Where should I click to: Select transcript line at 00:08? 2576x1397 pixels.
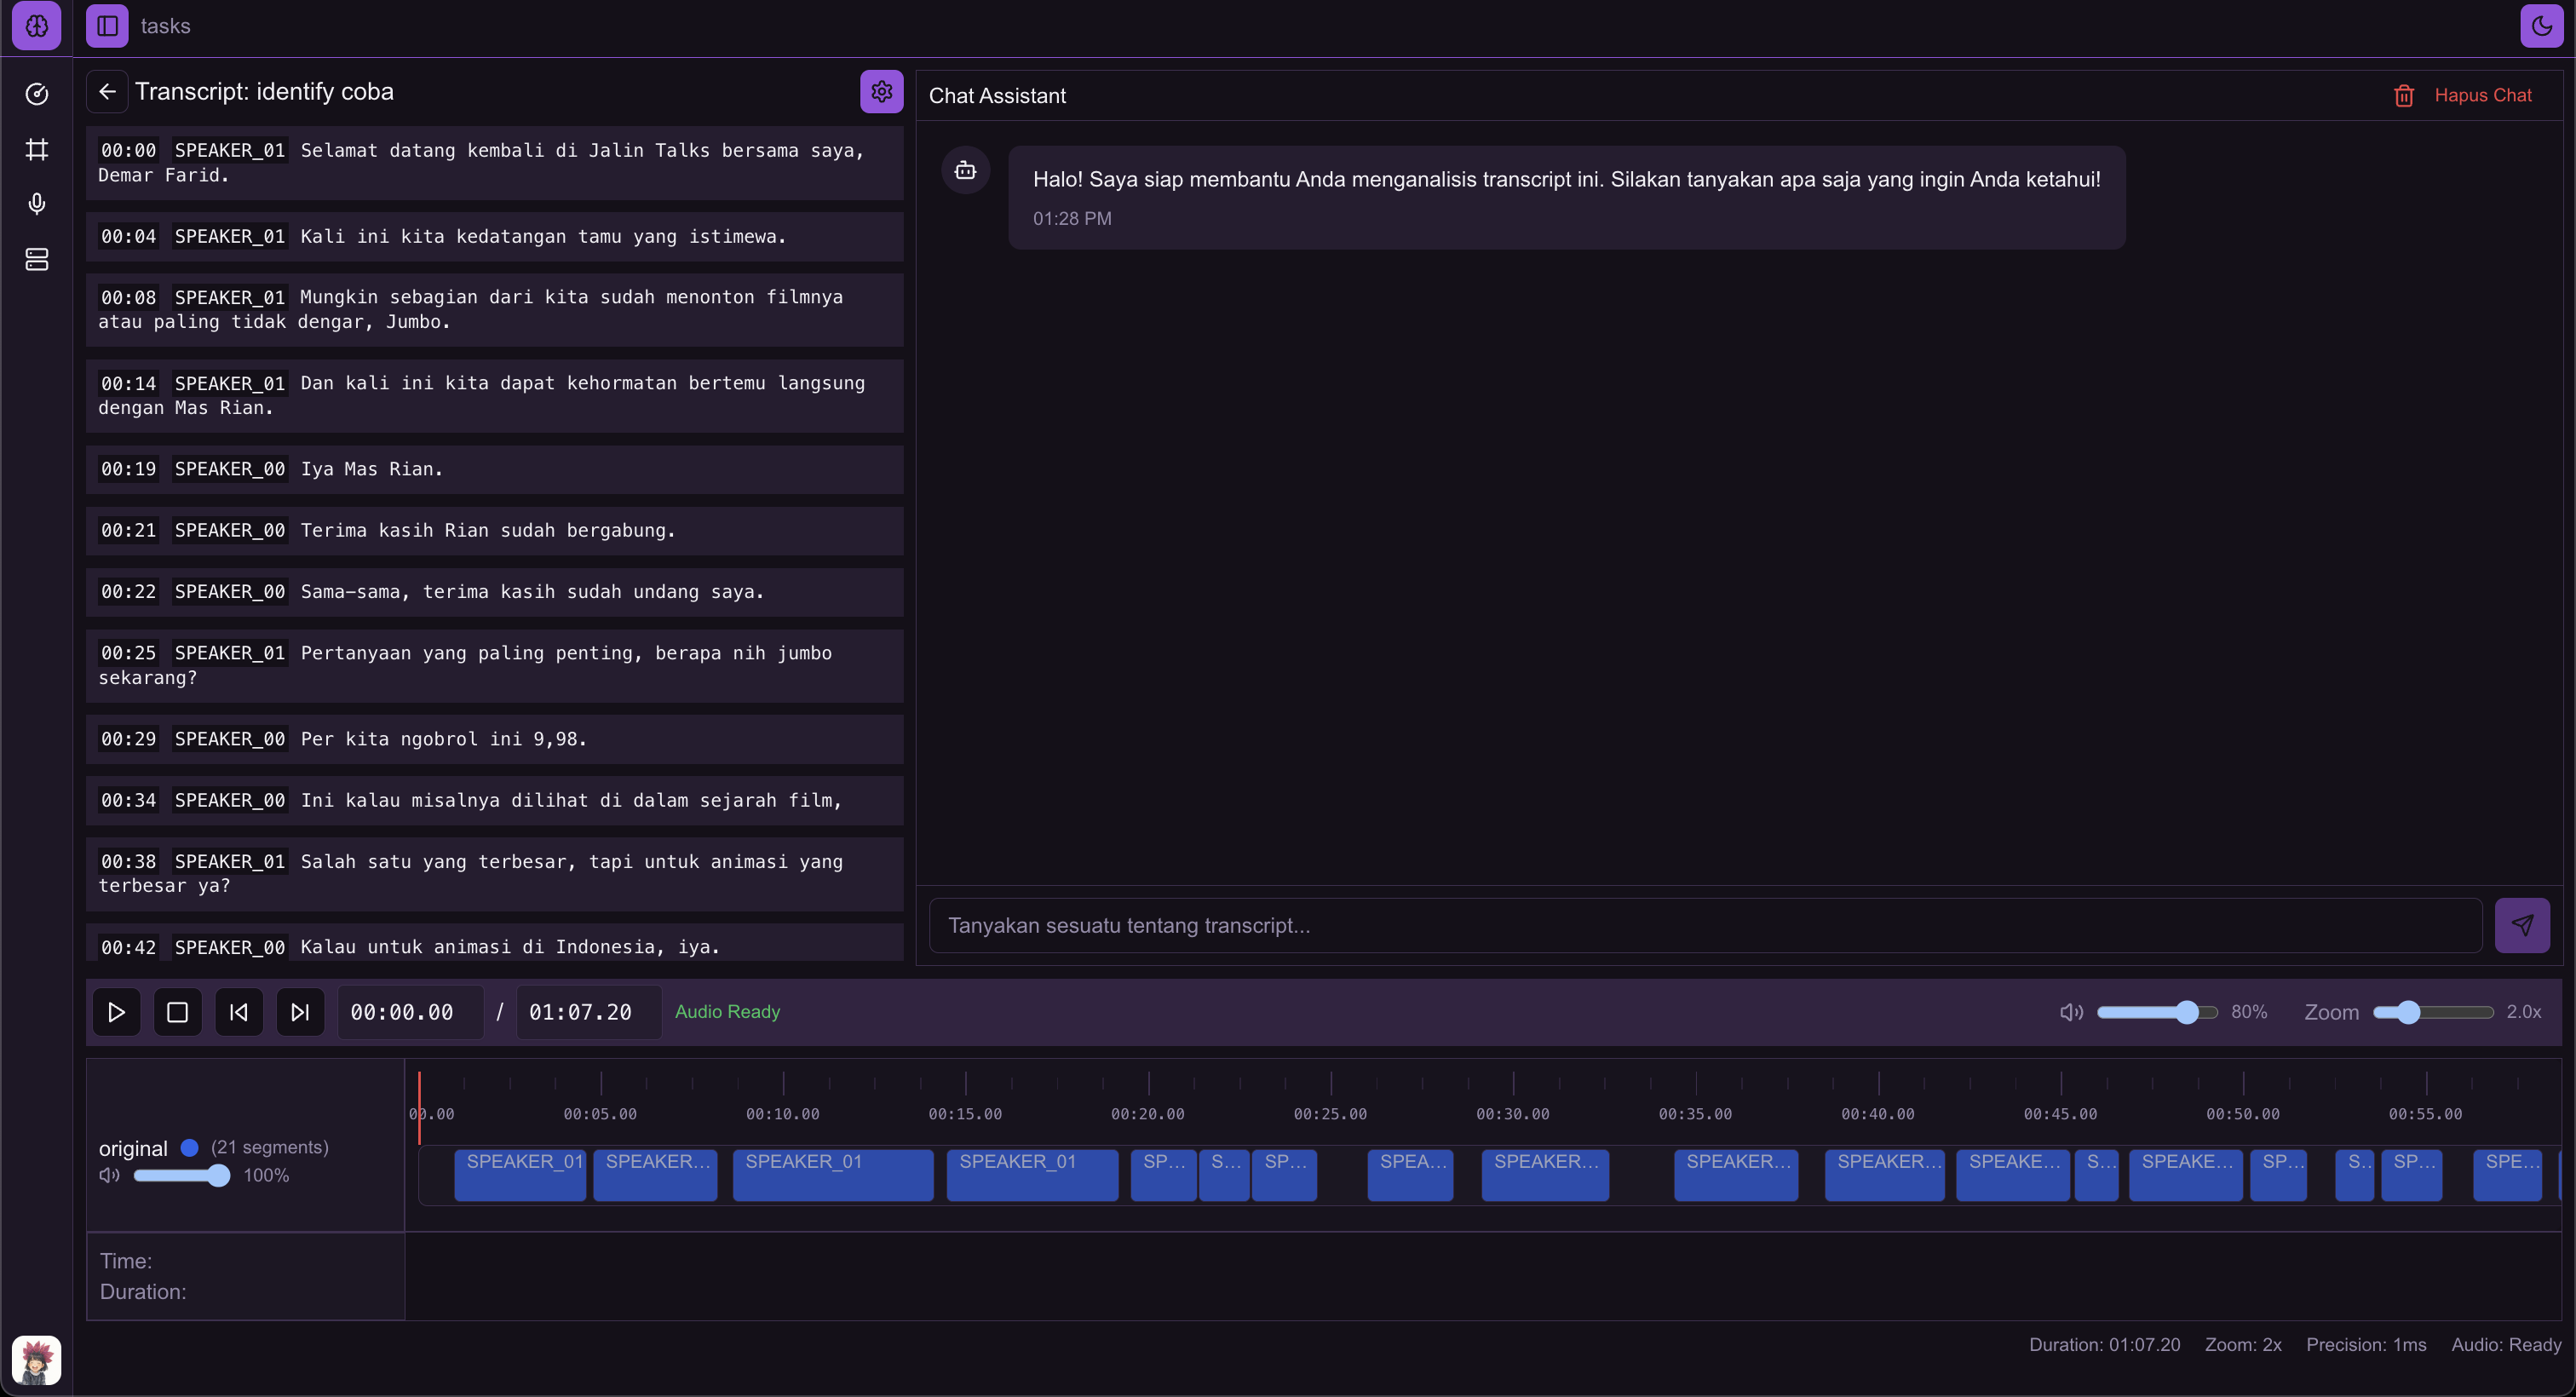pyautogui.click(x=494, y=310)
